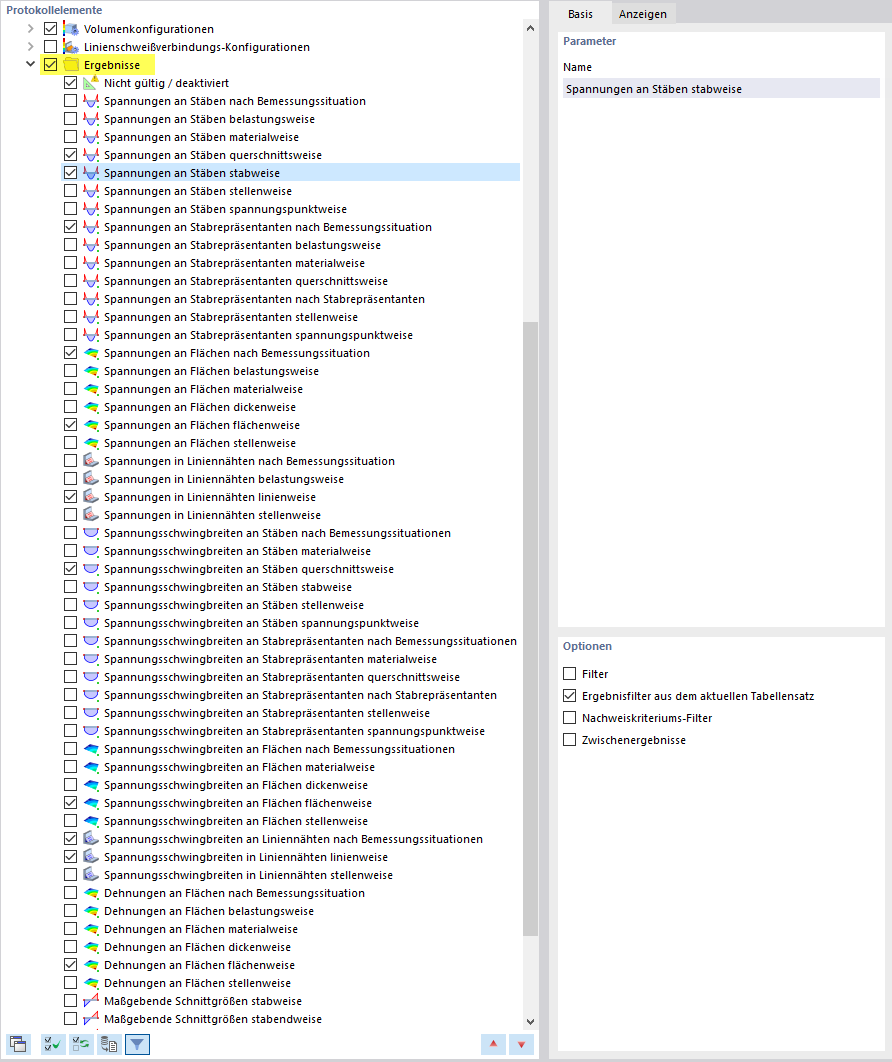Check the Linienschweißverbindungs-Konfigurationen checkbox
Viewport: 892px width, 1062px height.
tap(50, 47)
